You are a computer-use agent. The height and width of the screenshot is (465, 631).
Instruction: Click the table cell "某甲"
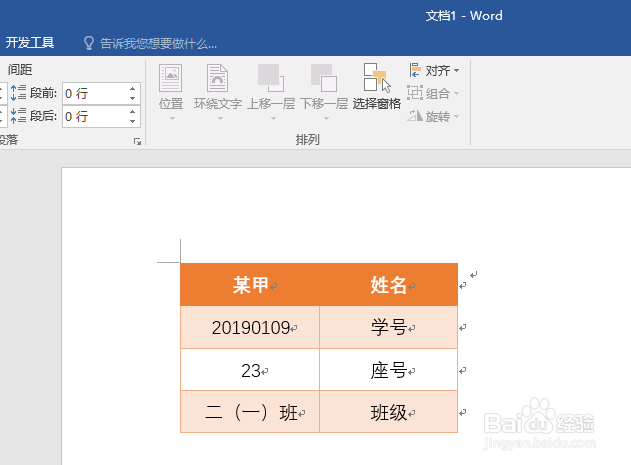pyautogui.click(x=250, y=285)
